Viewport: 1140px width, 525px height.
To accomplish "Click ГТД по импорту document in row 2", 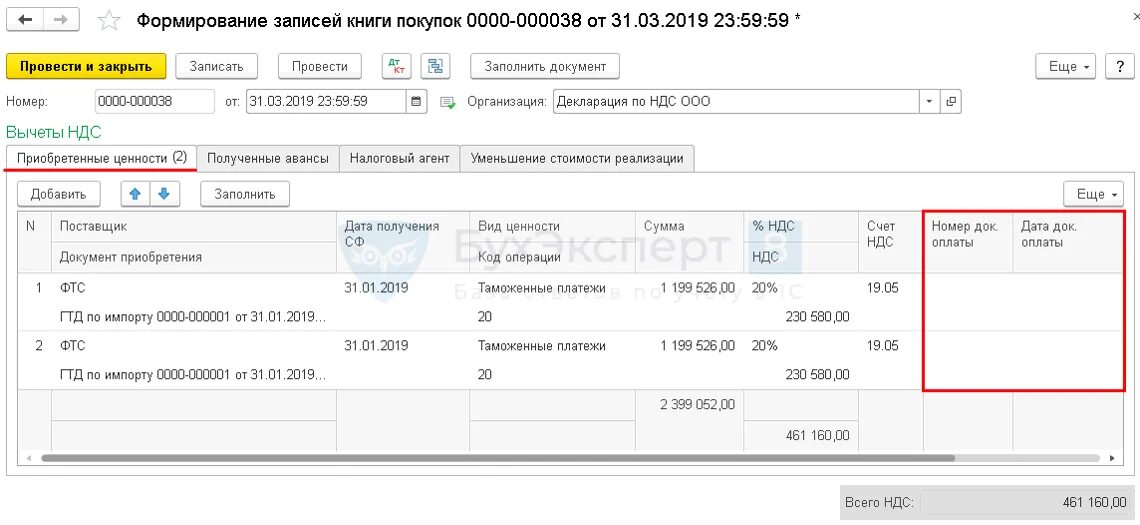I will (x=193, y=375).
